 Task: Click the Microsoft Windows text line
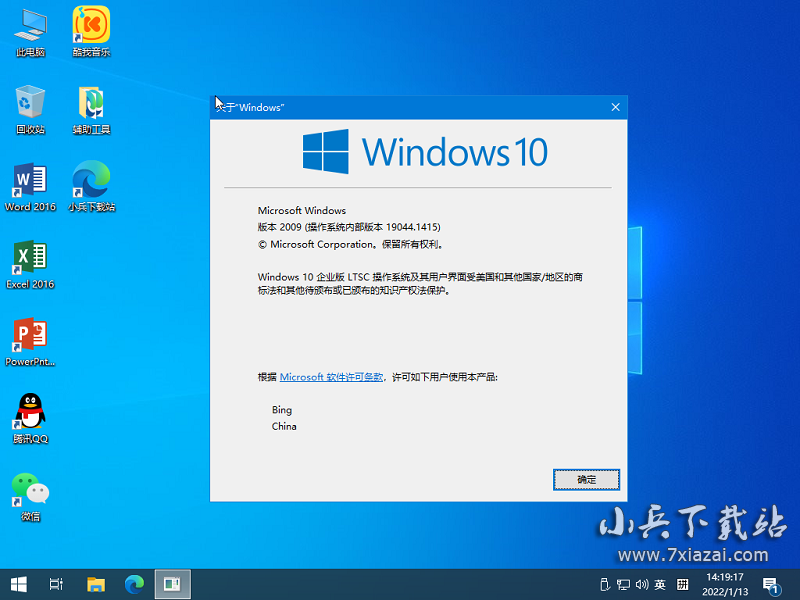coord(302,210)
